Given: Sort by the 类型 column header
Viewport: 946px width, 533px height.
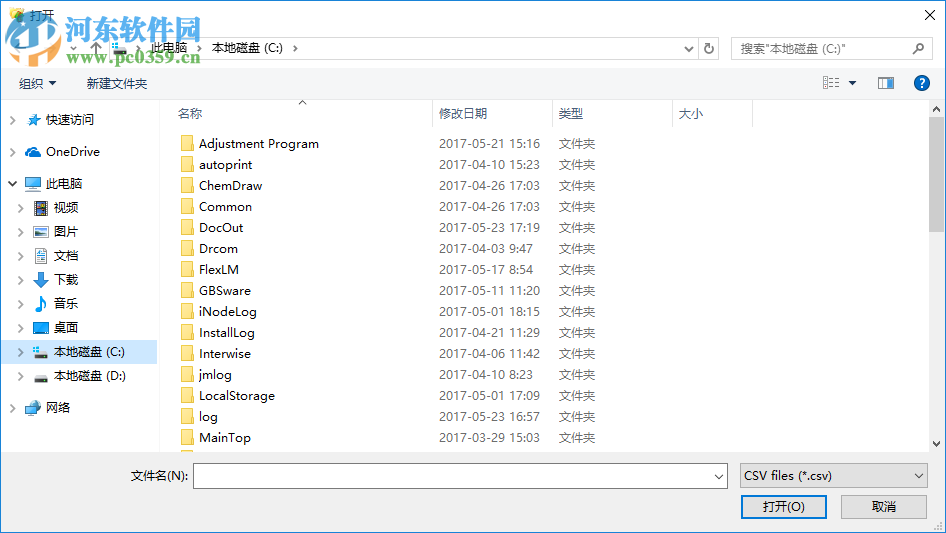Looking at the screenshot, I should 571,113.
